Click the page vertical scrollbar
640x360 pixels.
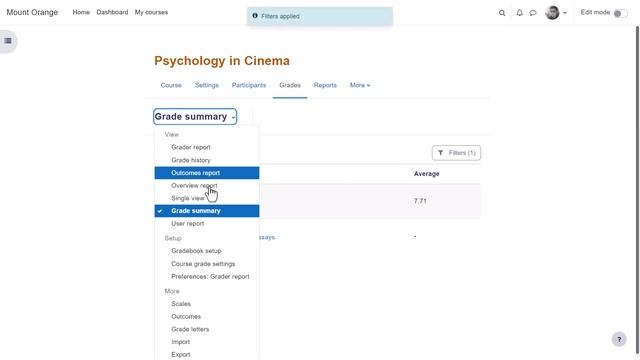coord(637,190)
